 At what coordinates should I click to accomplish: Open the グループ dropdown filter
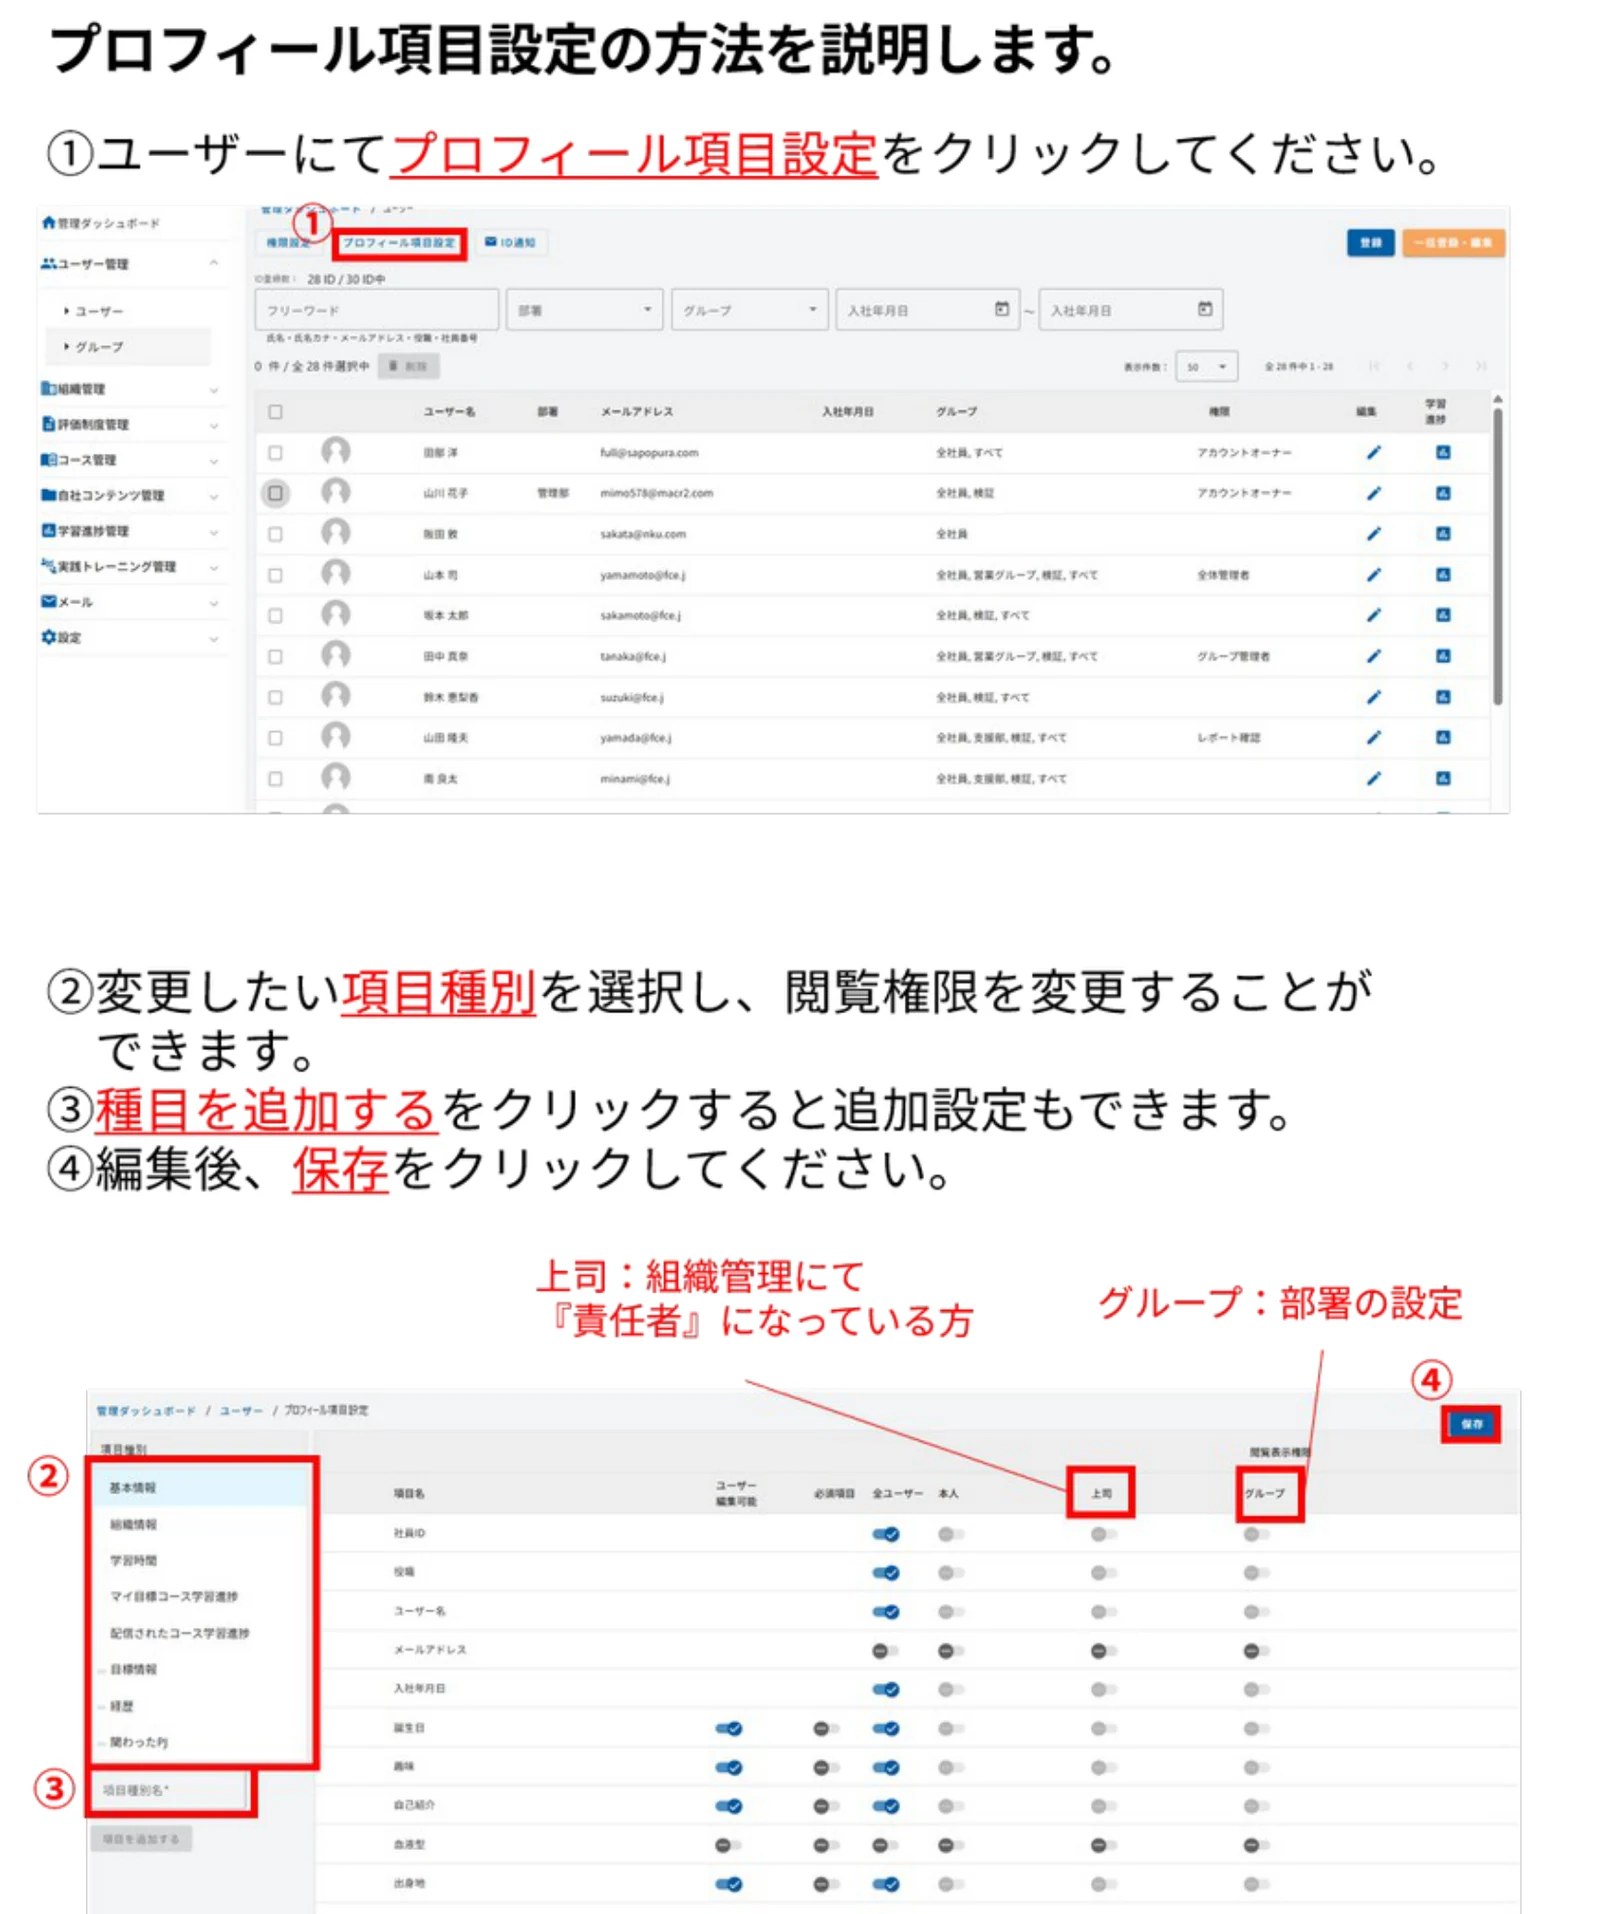(x=749, y=310)
